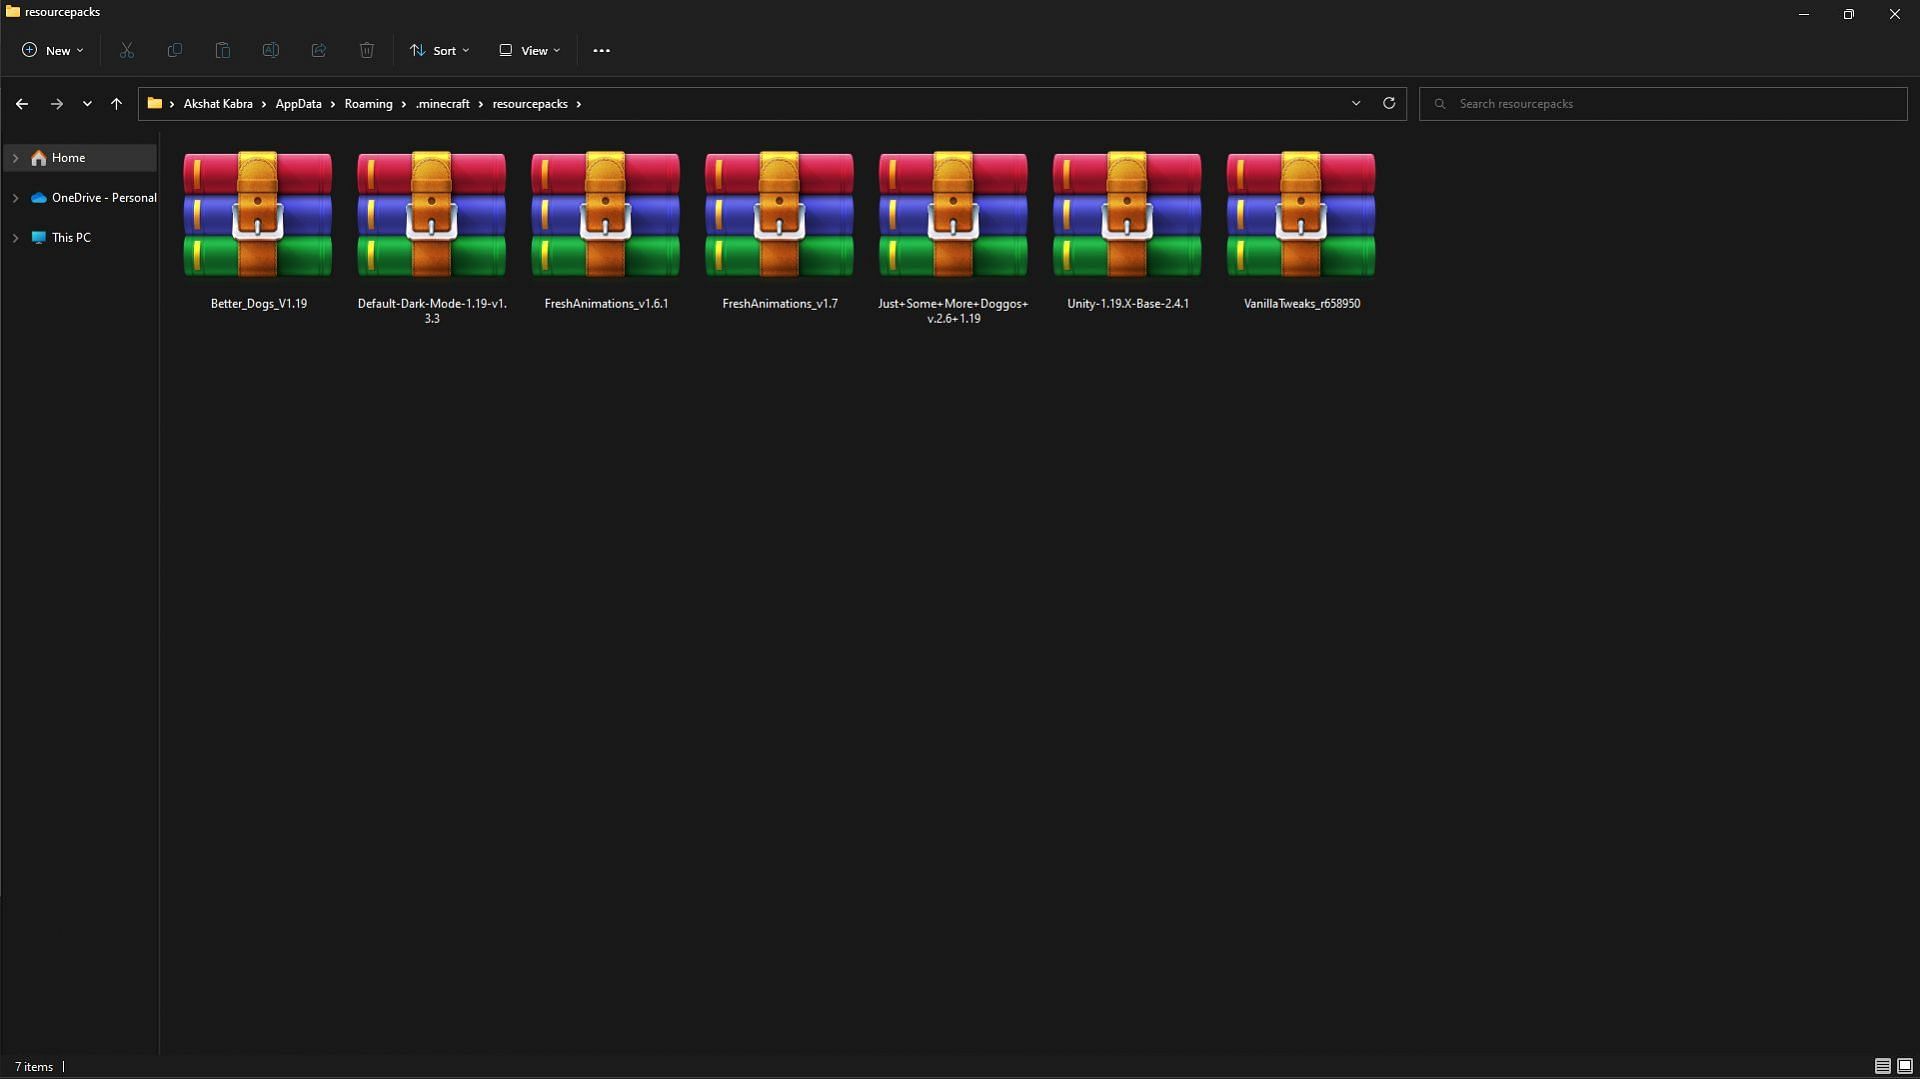
Task: Navigate to .minecraft in breadcrumb
Action: (442, 104)
